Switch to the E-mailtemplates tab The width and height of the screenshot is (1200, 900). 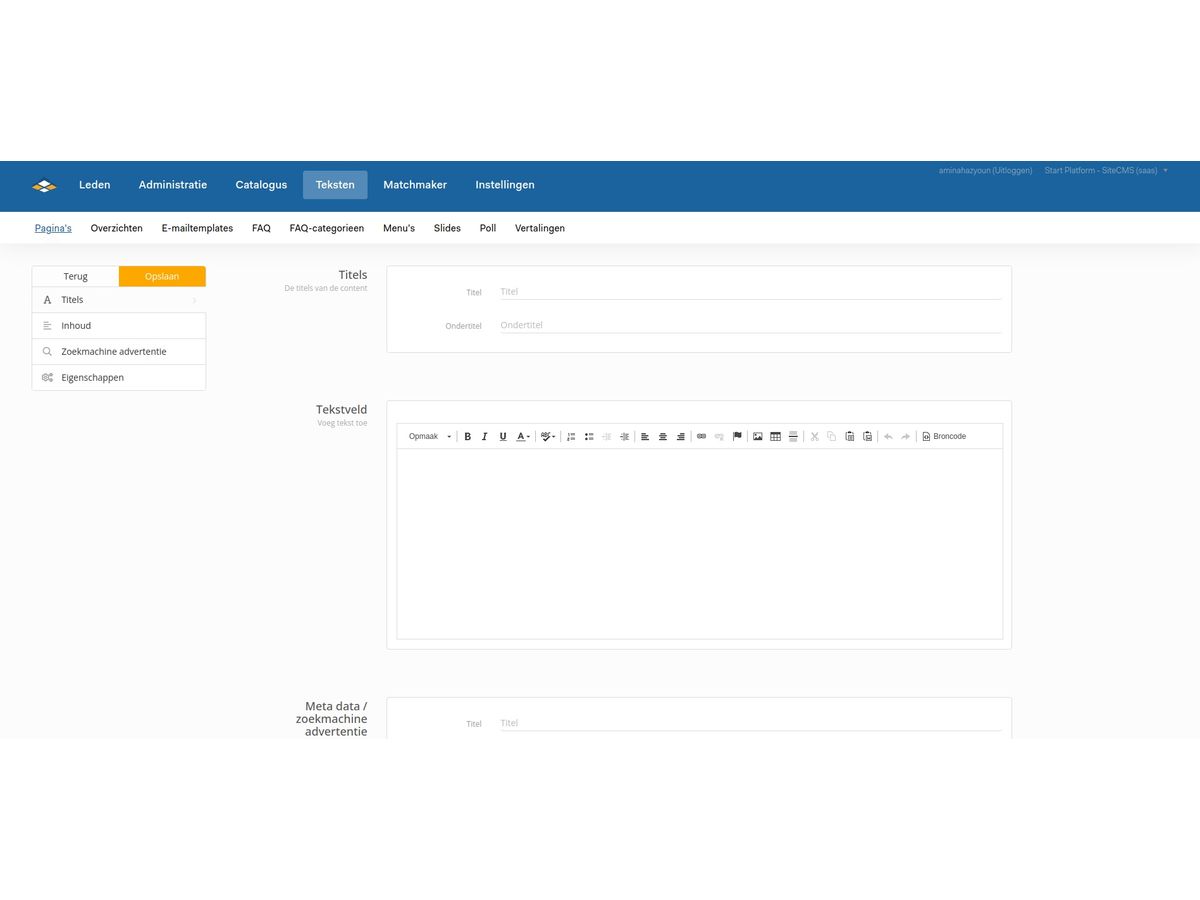coord(197,228)
